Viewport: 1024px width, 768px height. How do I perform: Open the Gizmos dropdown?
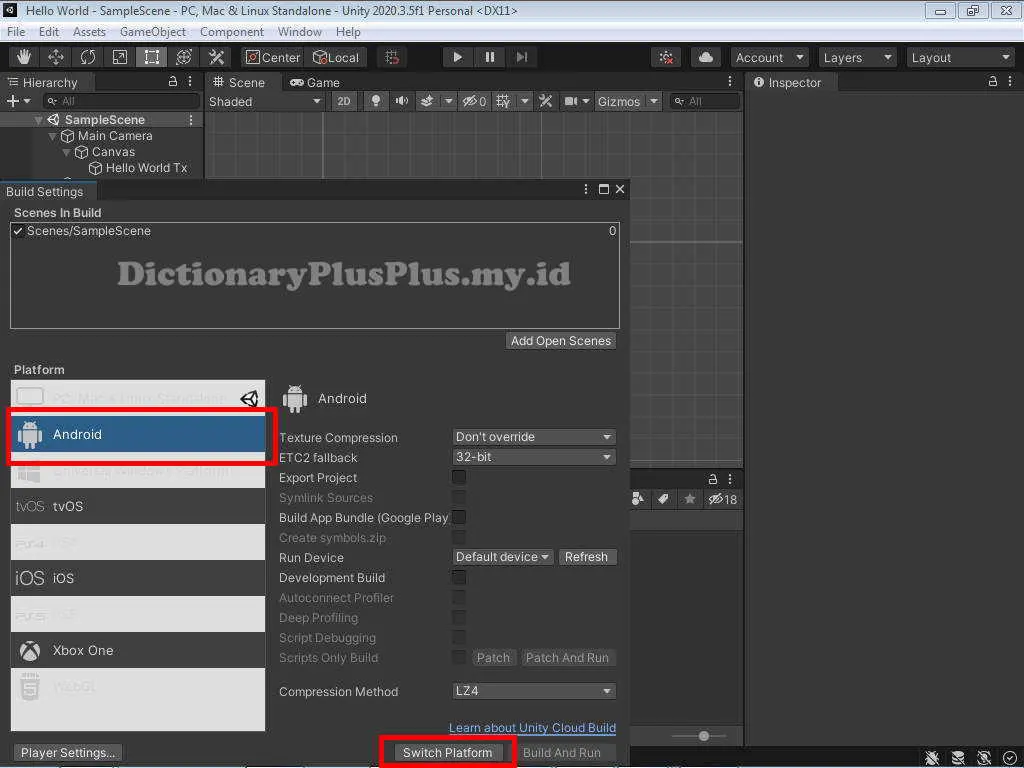[x=628, y=101]
